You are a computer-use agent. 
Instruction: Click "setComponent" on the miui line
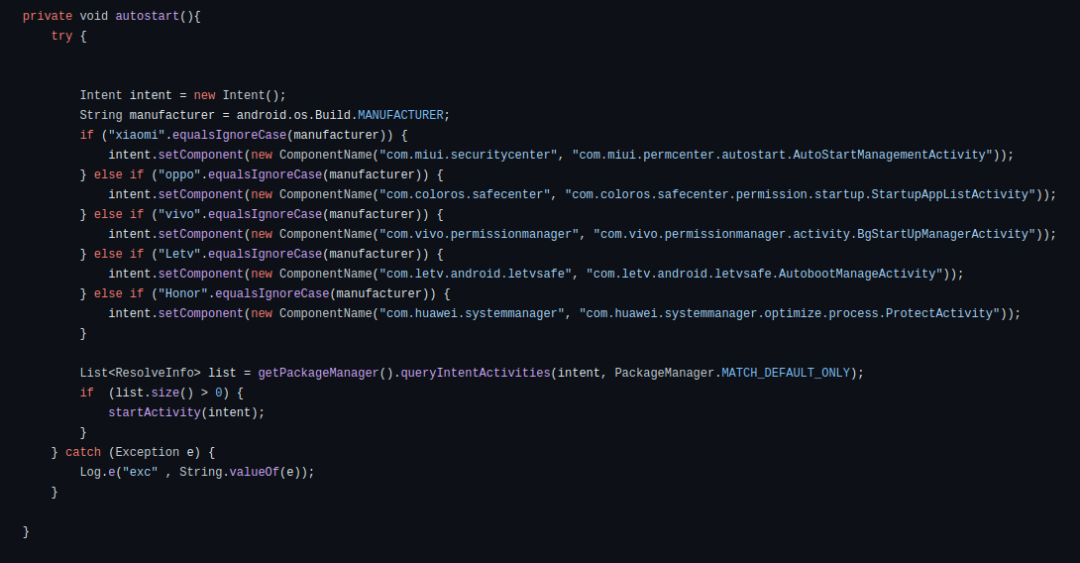pyautogui.click(x=200, y=155)
